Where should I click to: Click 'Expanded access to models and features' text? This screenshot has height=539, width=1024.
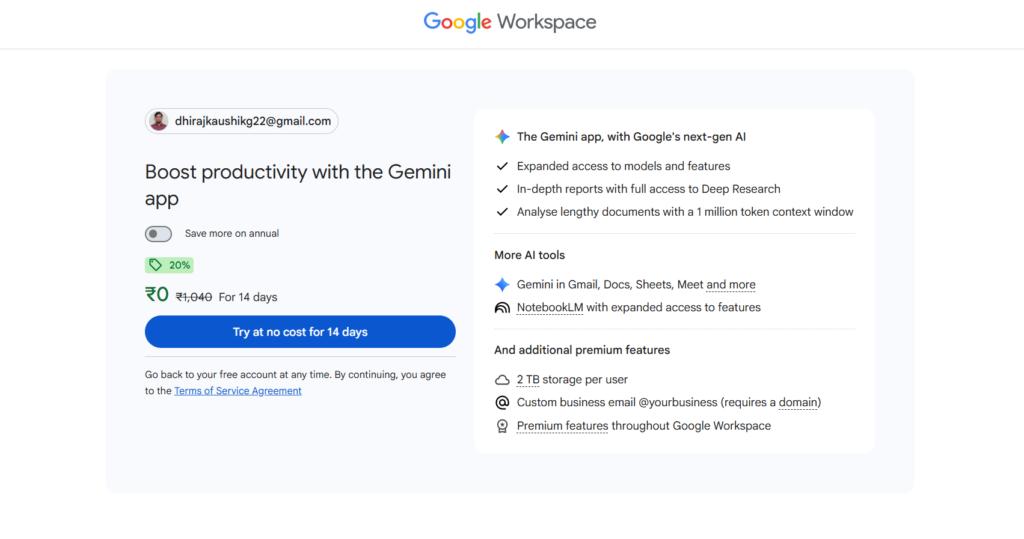click(624, 166)
